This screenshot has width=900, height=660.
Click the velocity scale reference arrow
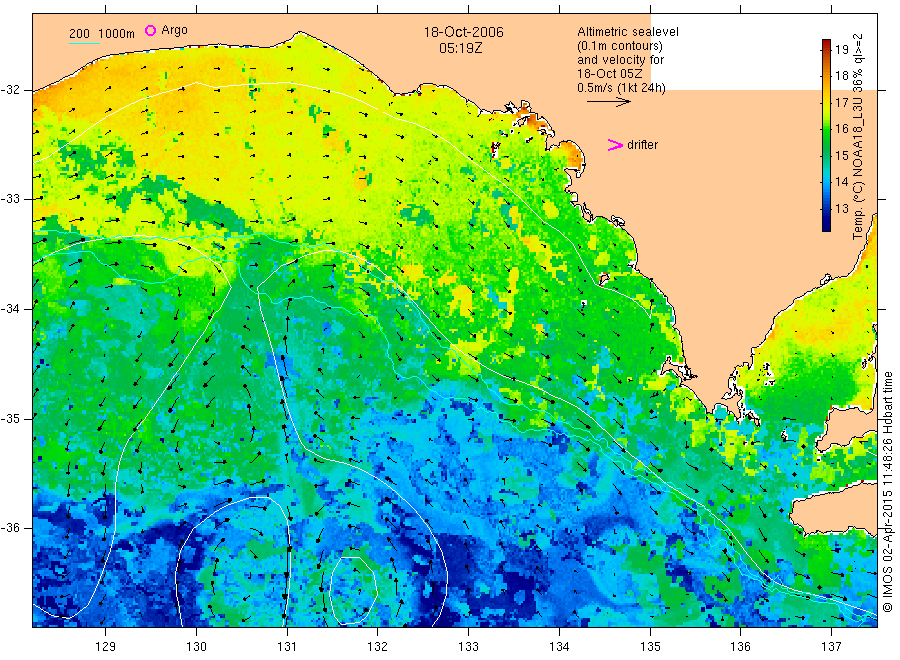tap(608, 102)
